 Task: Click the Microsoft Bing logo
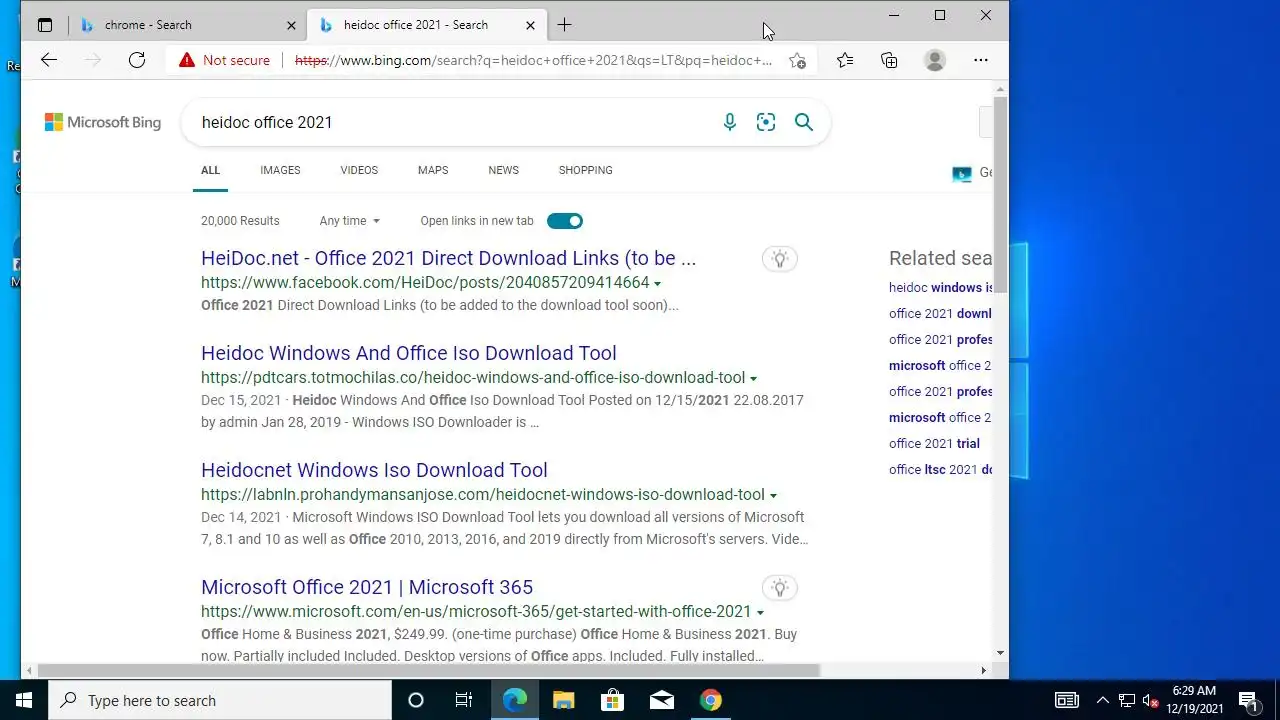[x=103, y=122]
